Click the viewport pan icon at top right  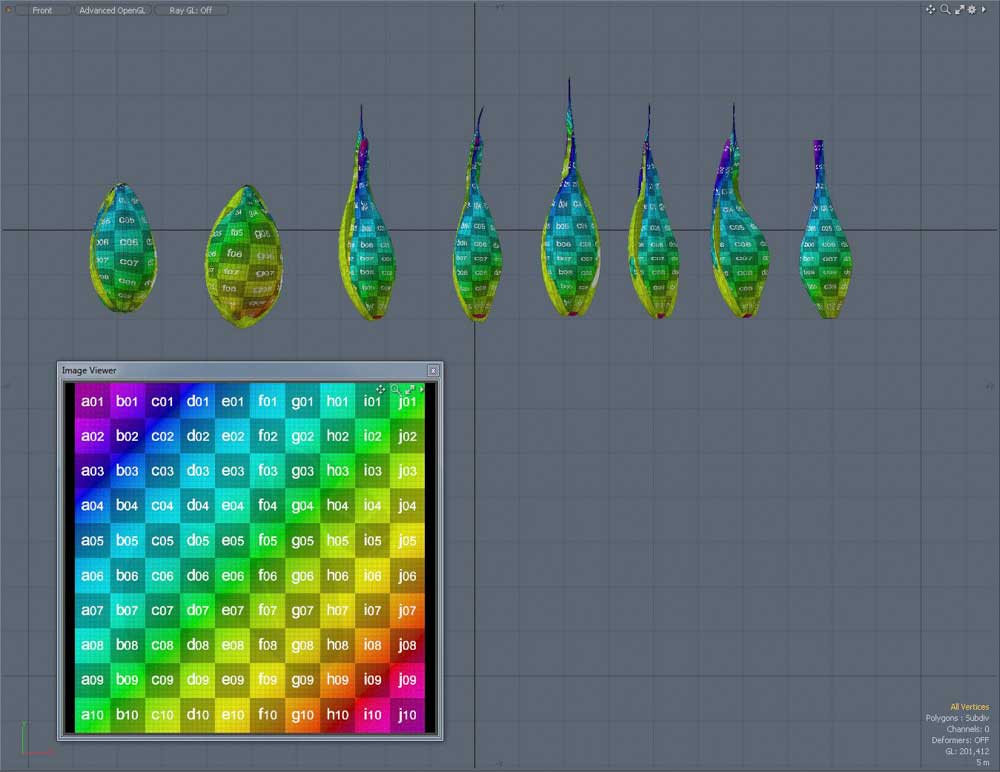[930, 9]
